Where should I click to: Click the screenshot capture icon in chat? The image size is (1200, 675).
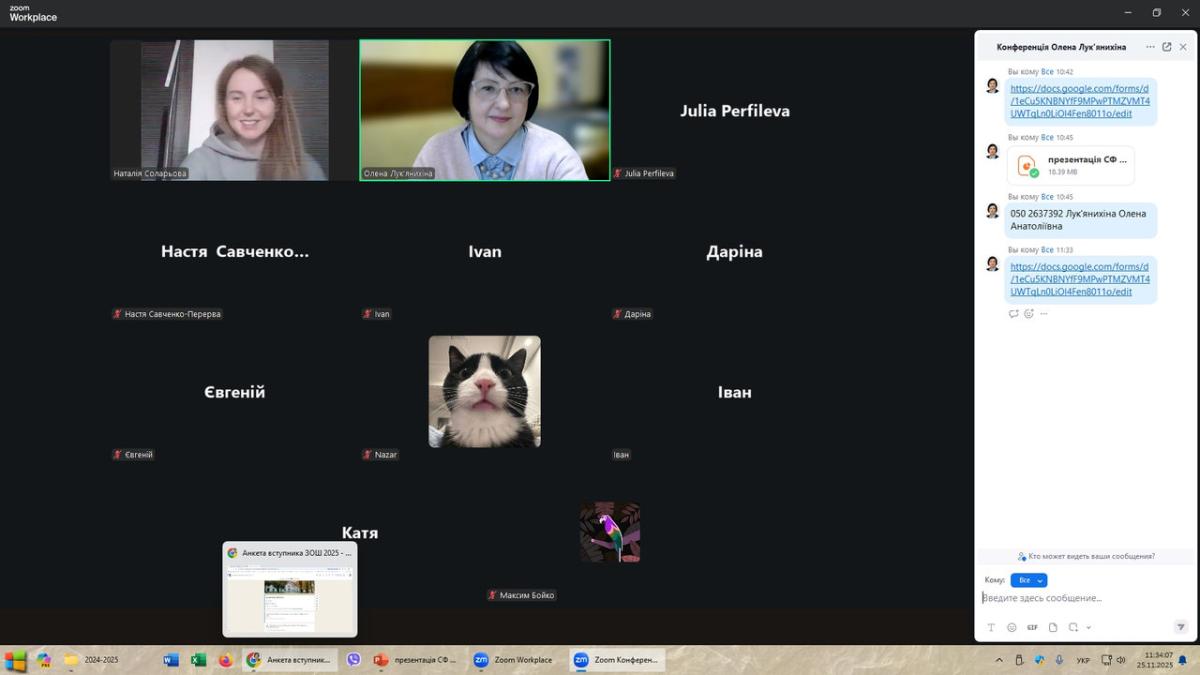(x=1073, y=627)
